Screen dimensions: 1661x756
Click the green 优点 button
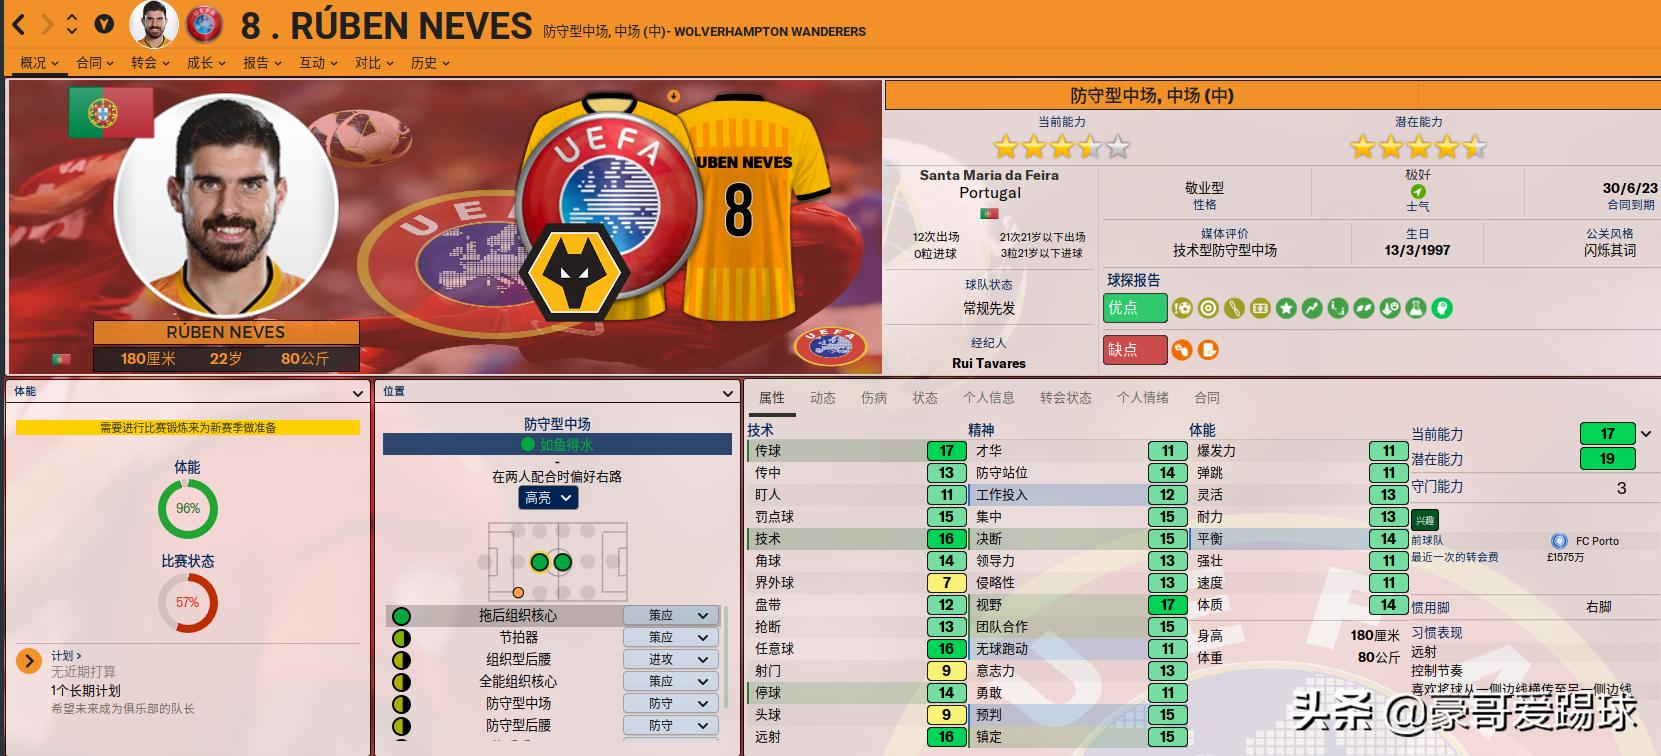[x=1135, y=308]
